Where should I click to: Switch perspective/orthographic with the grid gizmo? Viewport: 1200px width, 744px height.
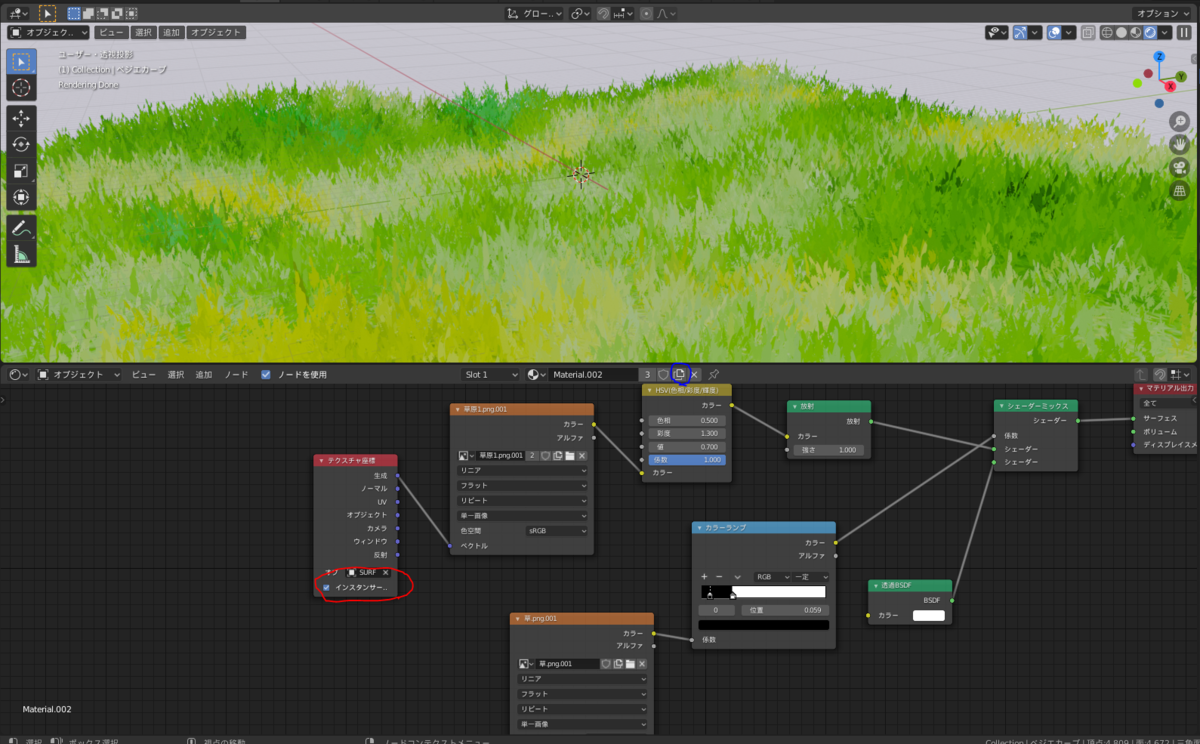(1179, 191)
